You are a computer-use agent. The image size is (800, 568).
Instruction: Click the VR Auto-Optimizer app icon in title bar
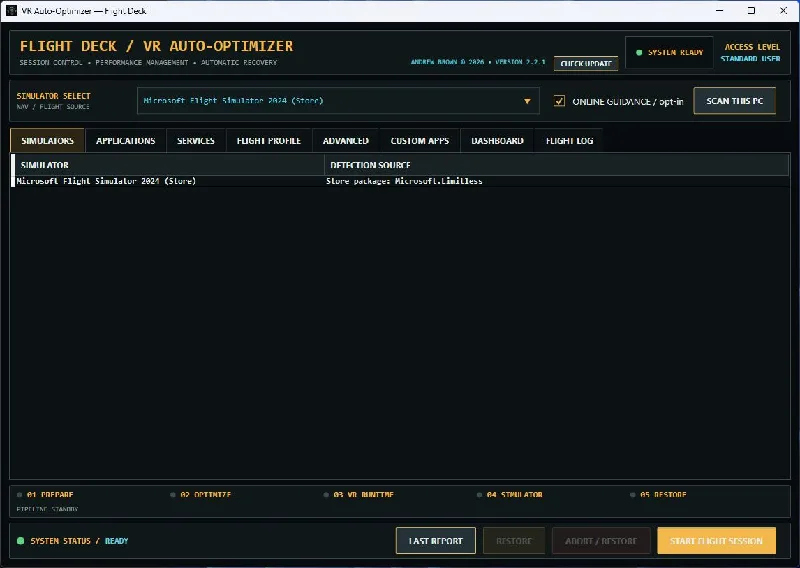[x=11, y=10]
